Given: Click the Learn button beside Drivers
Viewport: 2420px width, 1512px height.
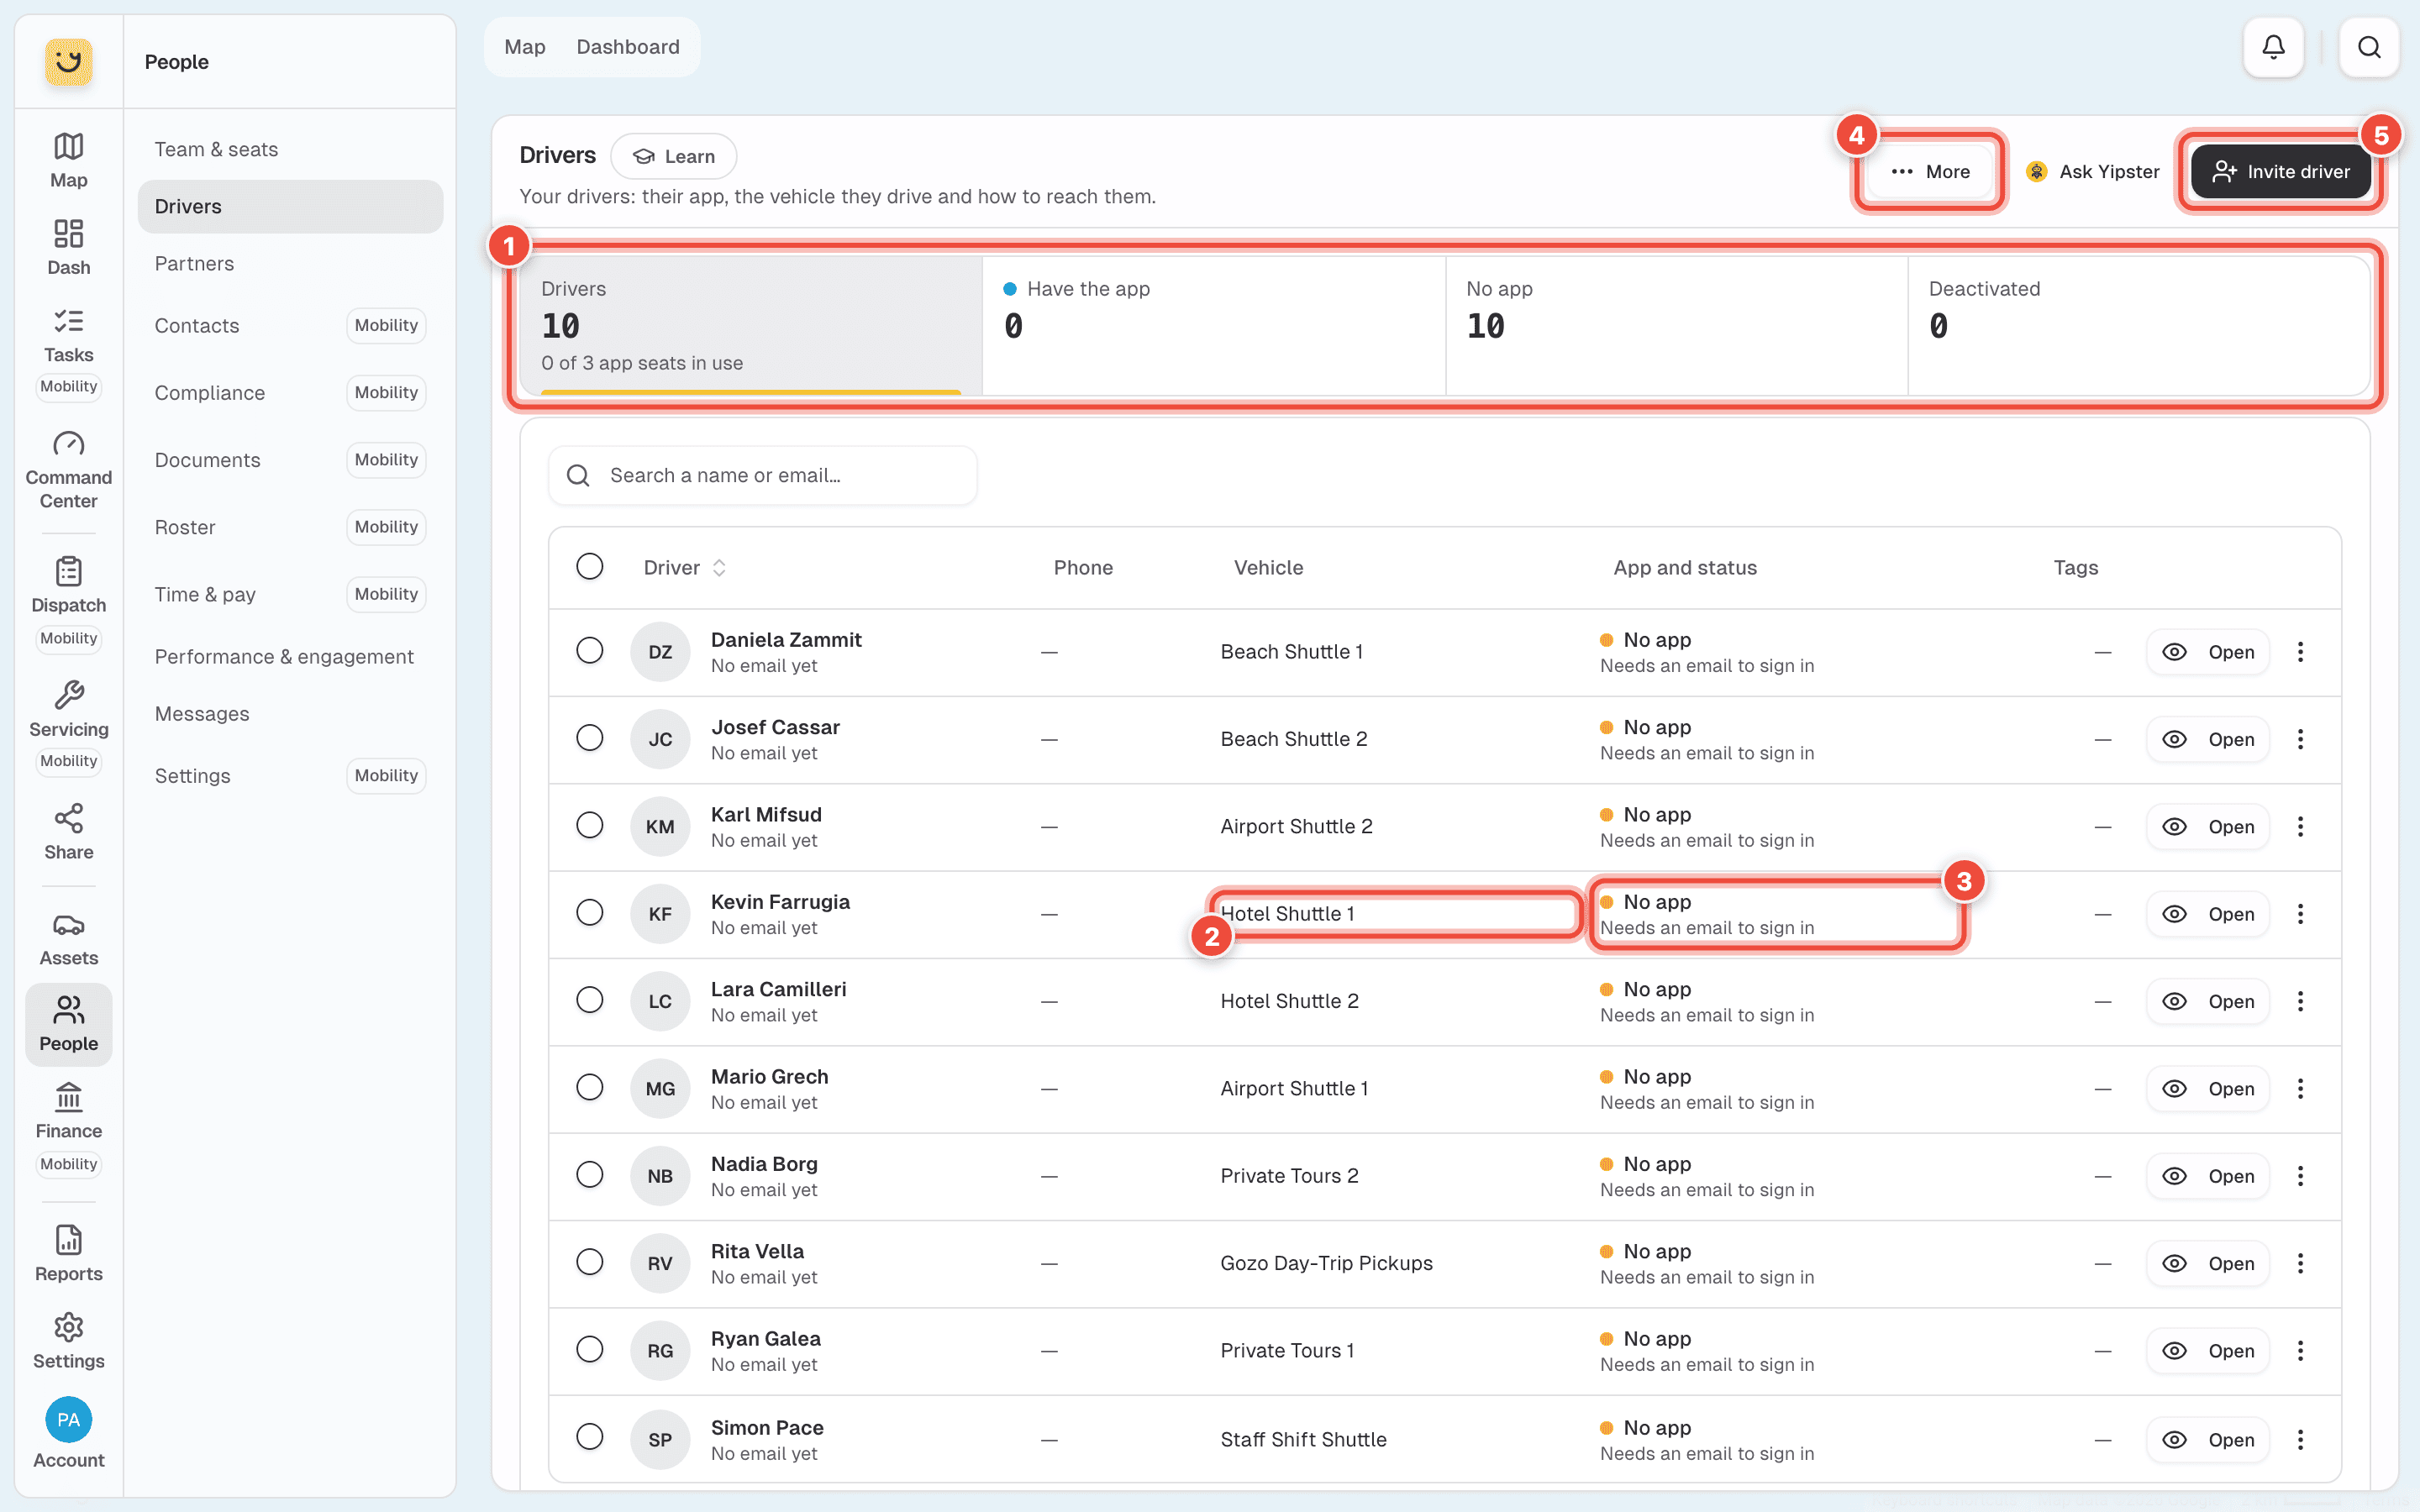Looking at the screenshot, I should pyautogui.click(x=674, y=157).
